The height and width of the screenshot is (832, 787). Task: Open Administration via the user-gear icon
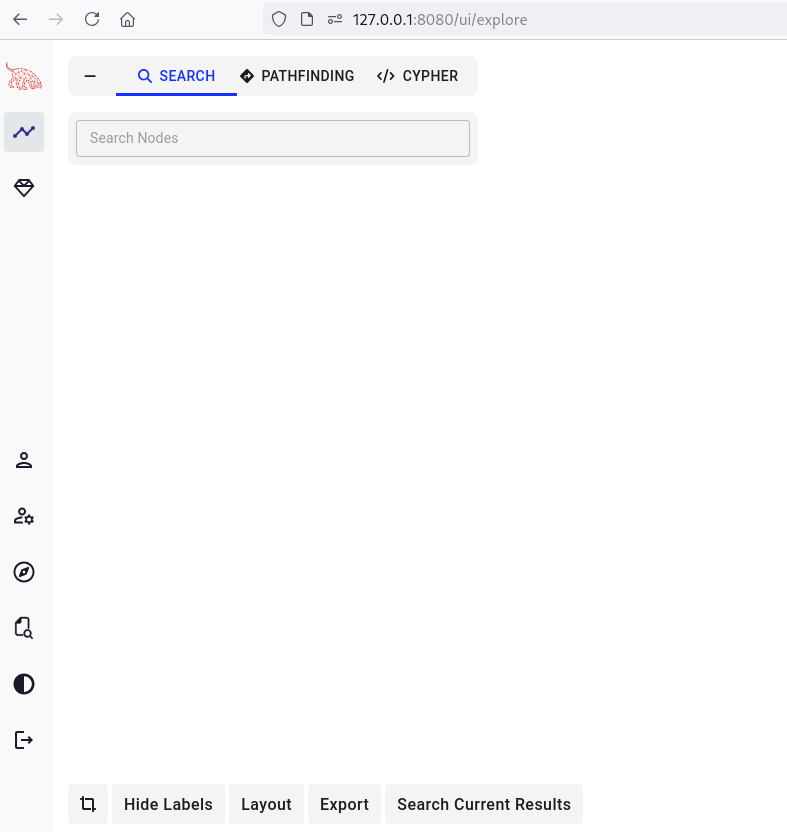tap(24, 516)
